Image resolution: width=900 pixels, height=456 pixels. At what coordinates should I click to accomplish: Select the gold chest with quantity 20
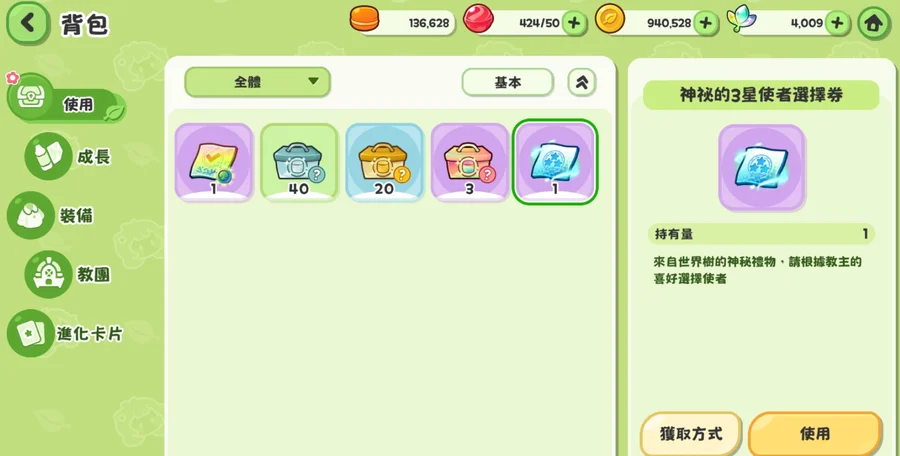point(384,163)
